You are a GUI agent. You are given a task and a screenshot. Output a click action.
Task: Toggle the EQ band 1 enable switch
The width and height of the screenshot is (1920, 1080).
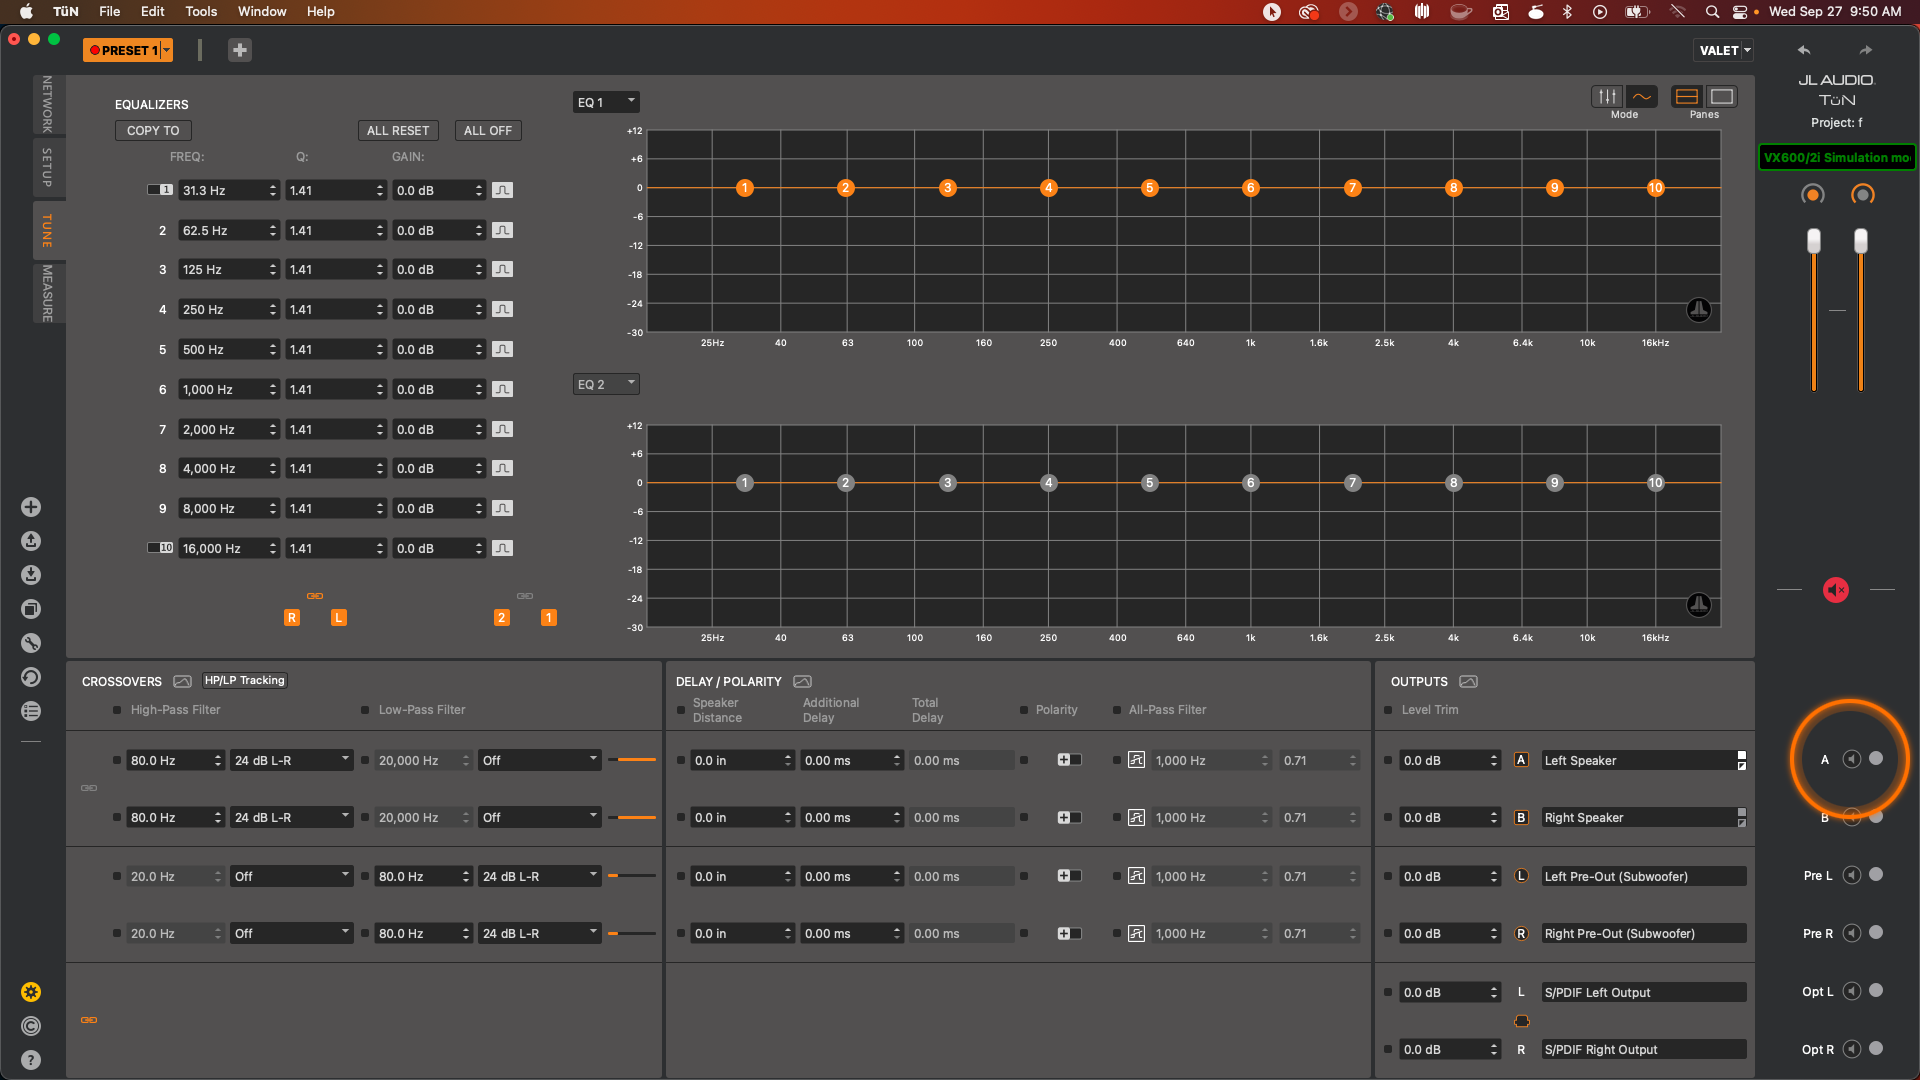[x=160, y=190]
